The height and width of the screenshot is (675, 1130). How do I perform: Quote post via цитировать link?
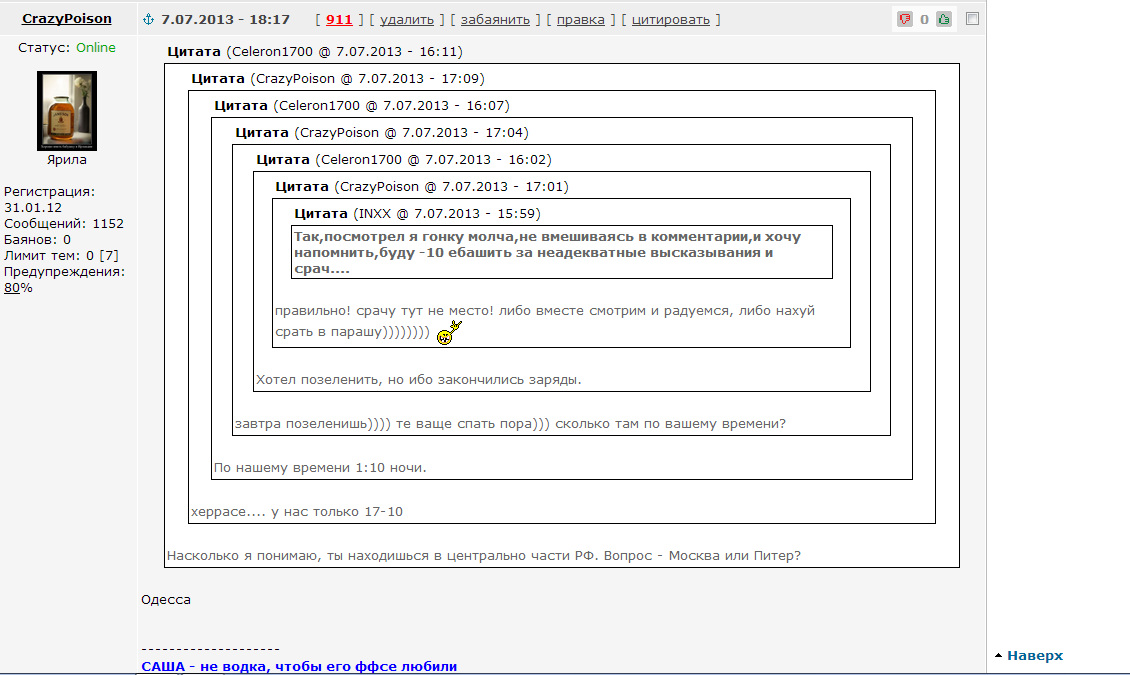[670, 20]
